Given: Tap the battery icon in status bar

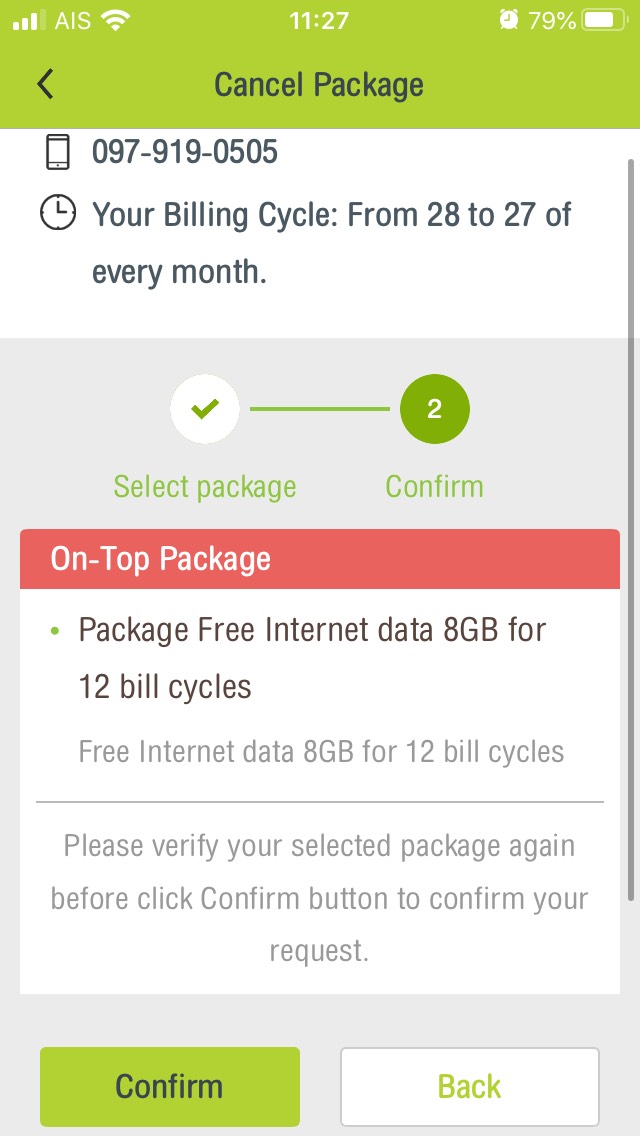Looking at the screenshot, I should click(606, 20).
